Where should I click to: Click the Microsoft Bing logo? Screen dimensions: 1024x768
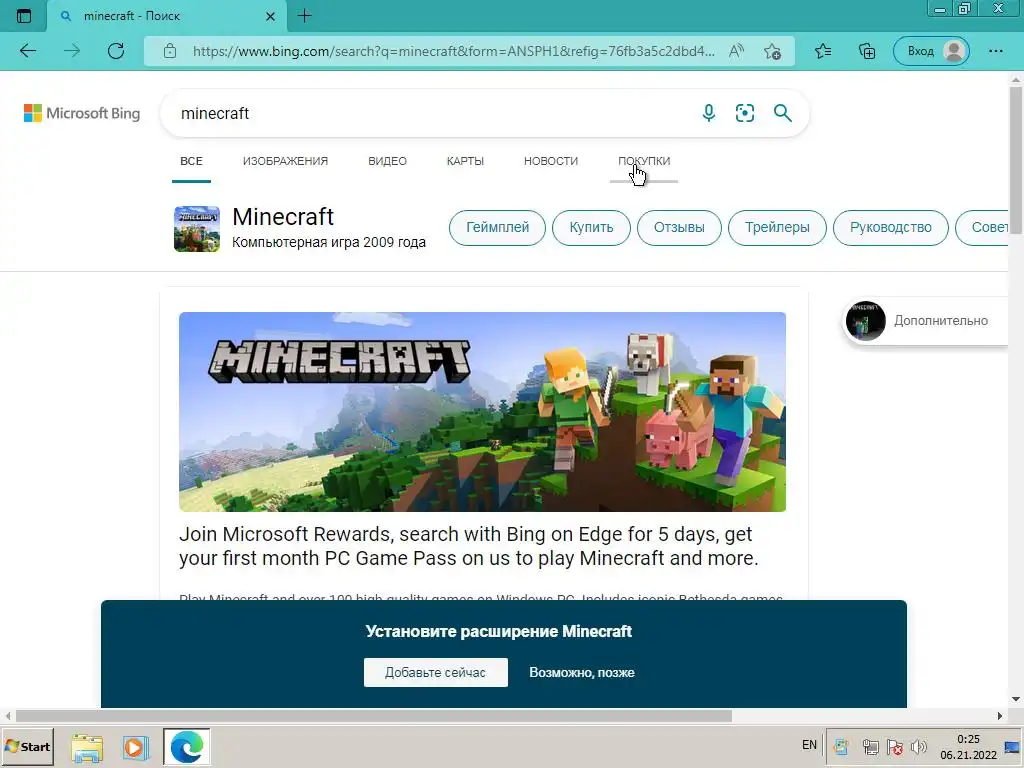tap(82, 113)
